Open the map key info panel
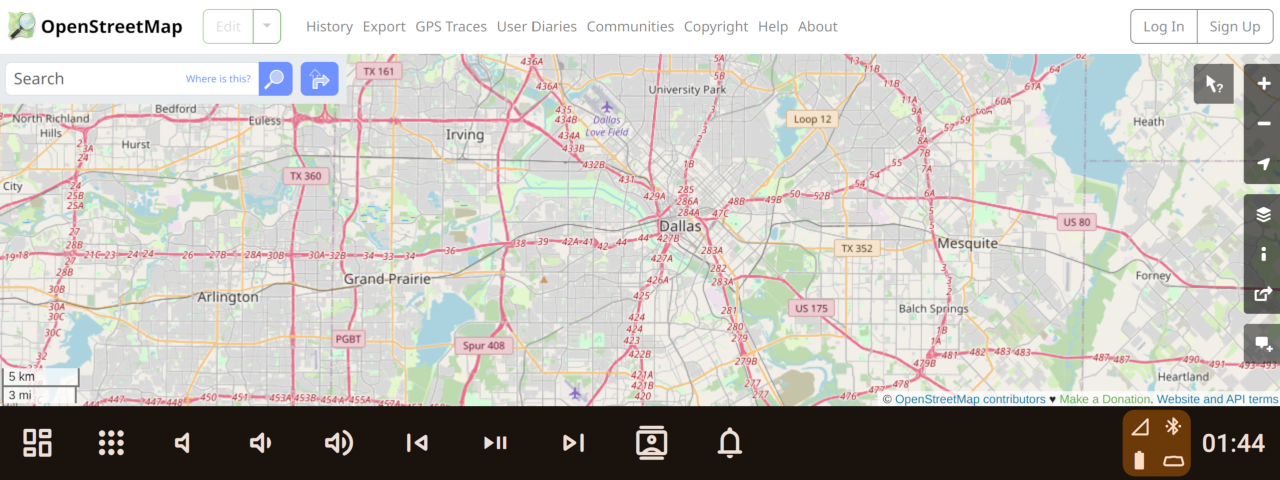This screenshot has height=480, width=1280. pyautogui.click(x=1263, y=254)
